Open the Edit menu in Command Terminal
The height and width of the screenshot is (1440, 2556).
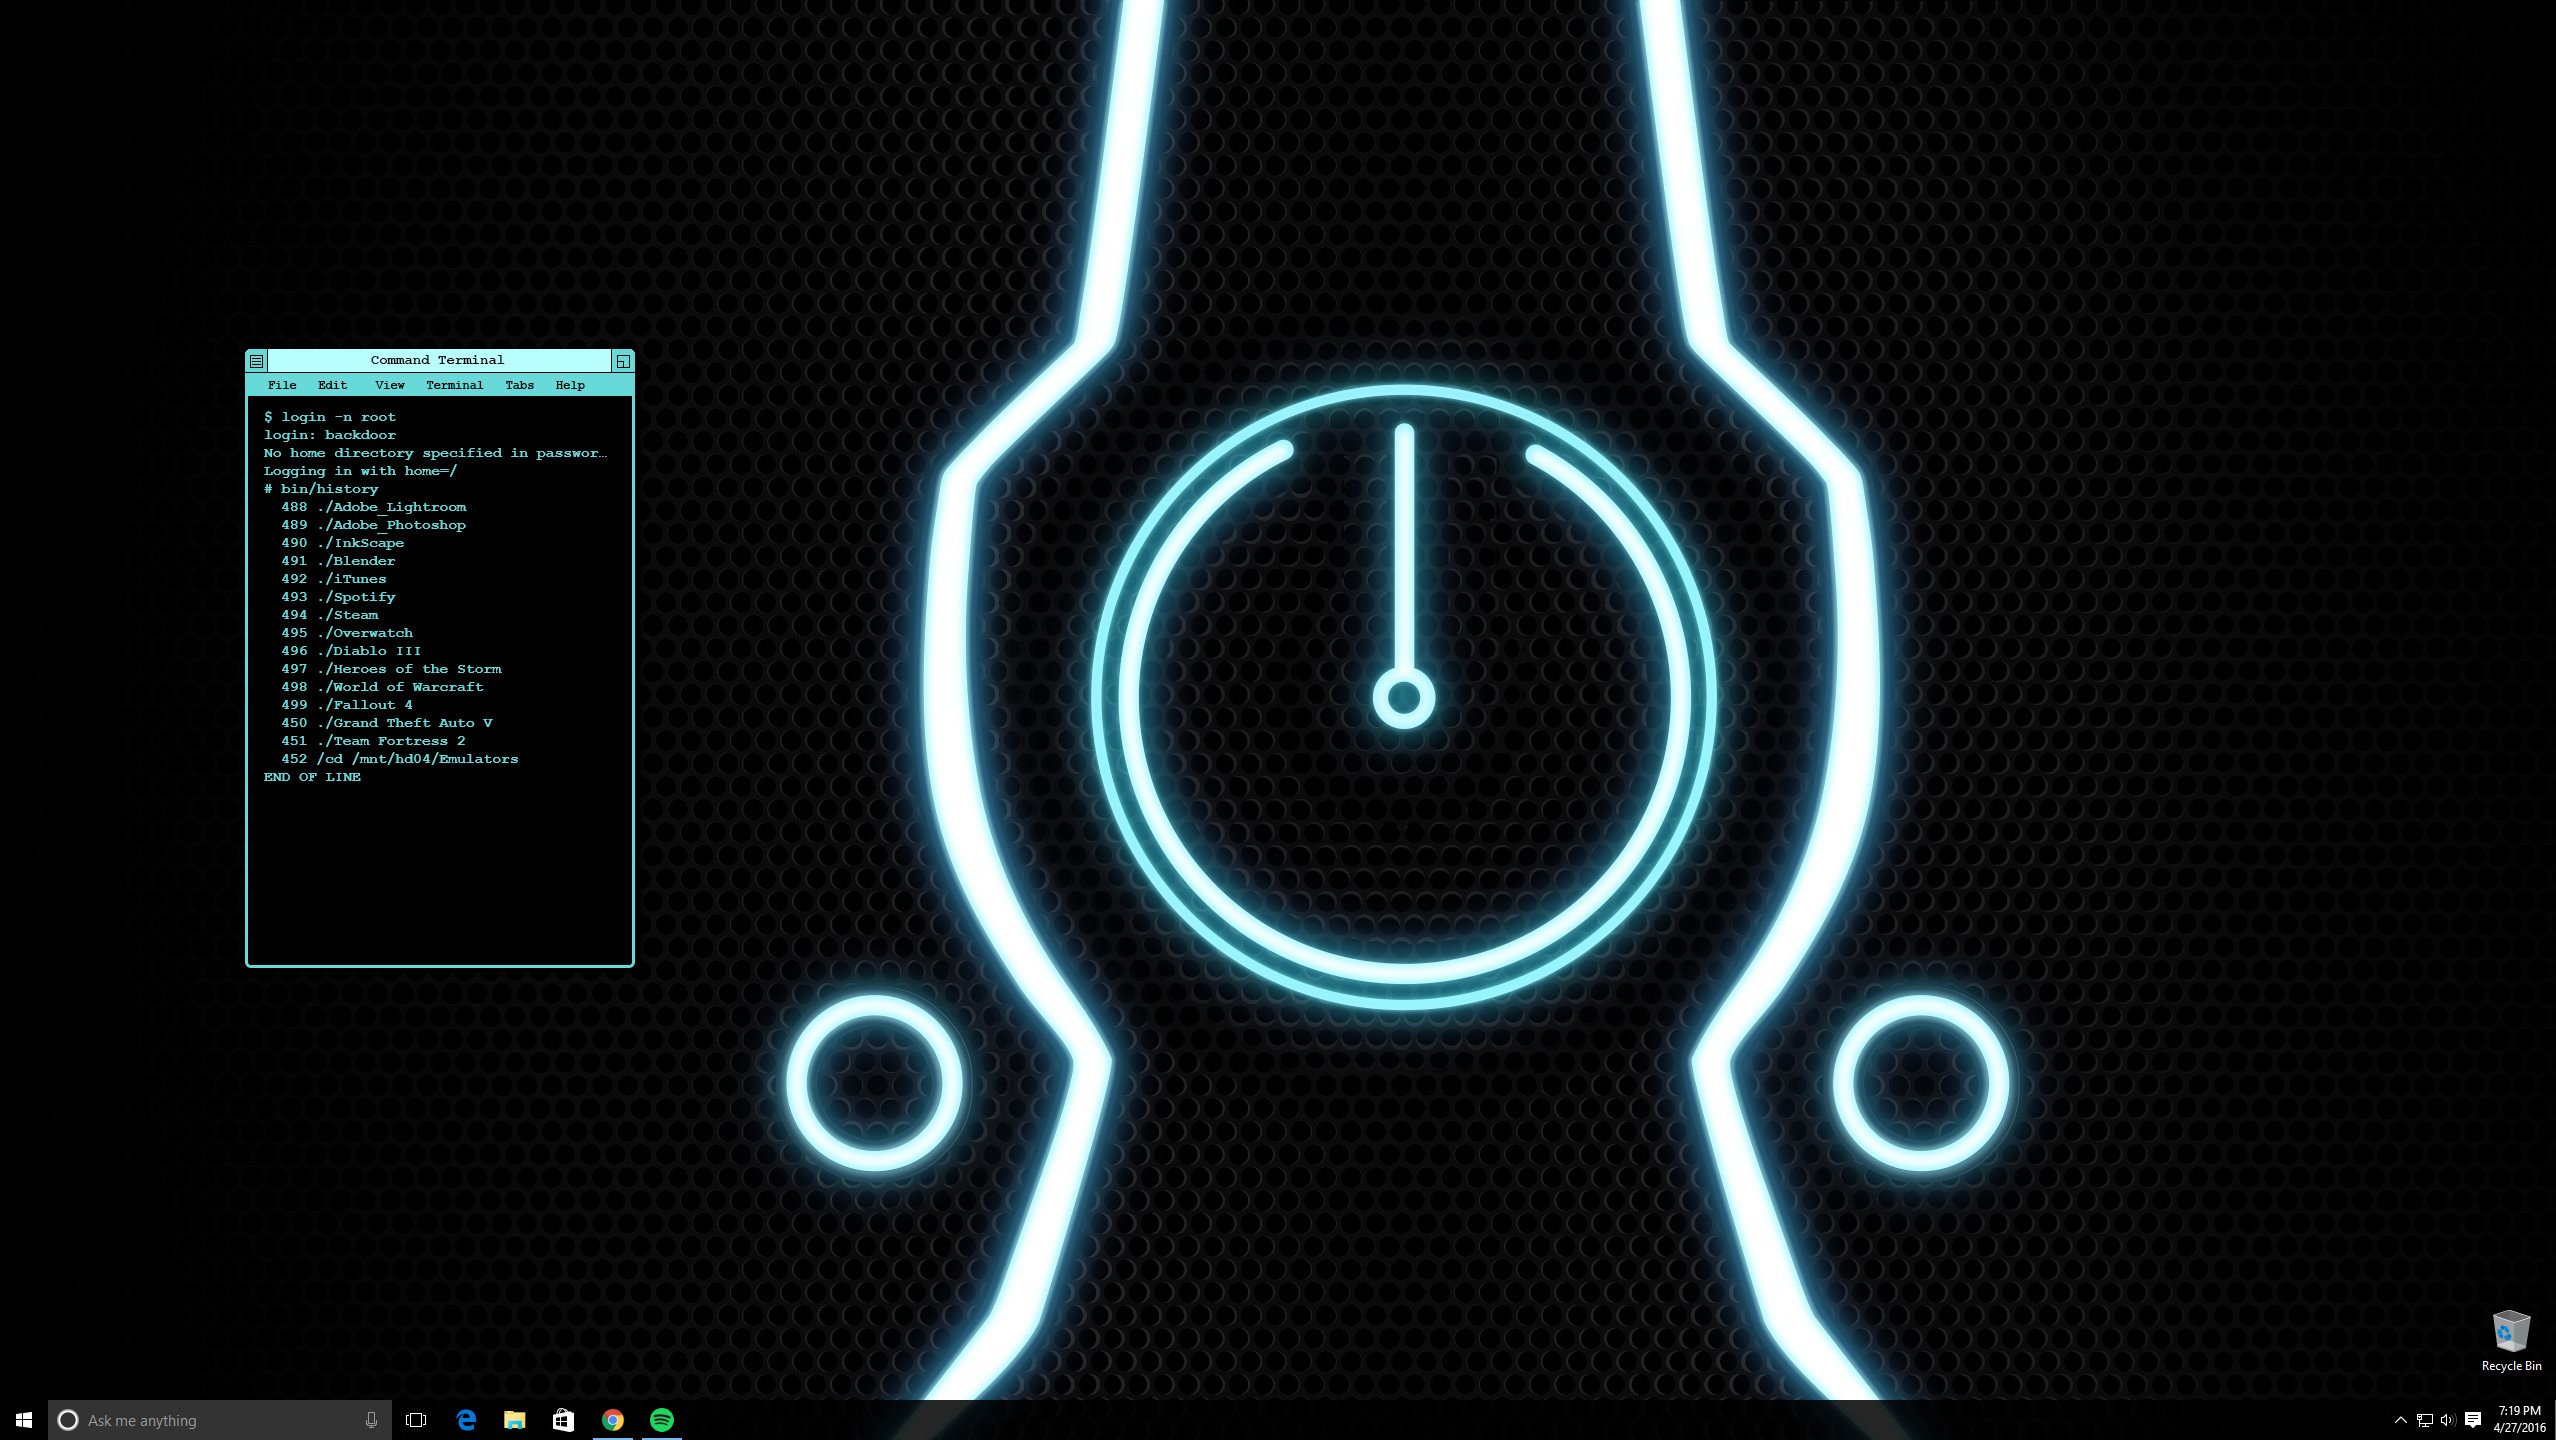pyautogui.click(x=333, y=385)
